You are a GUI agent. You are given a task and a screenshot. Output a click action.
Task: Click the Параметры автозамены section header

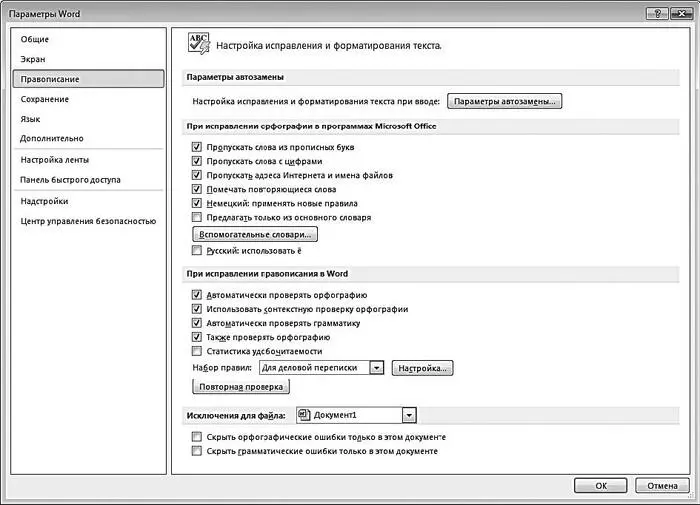tap(235, 77)
